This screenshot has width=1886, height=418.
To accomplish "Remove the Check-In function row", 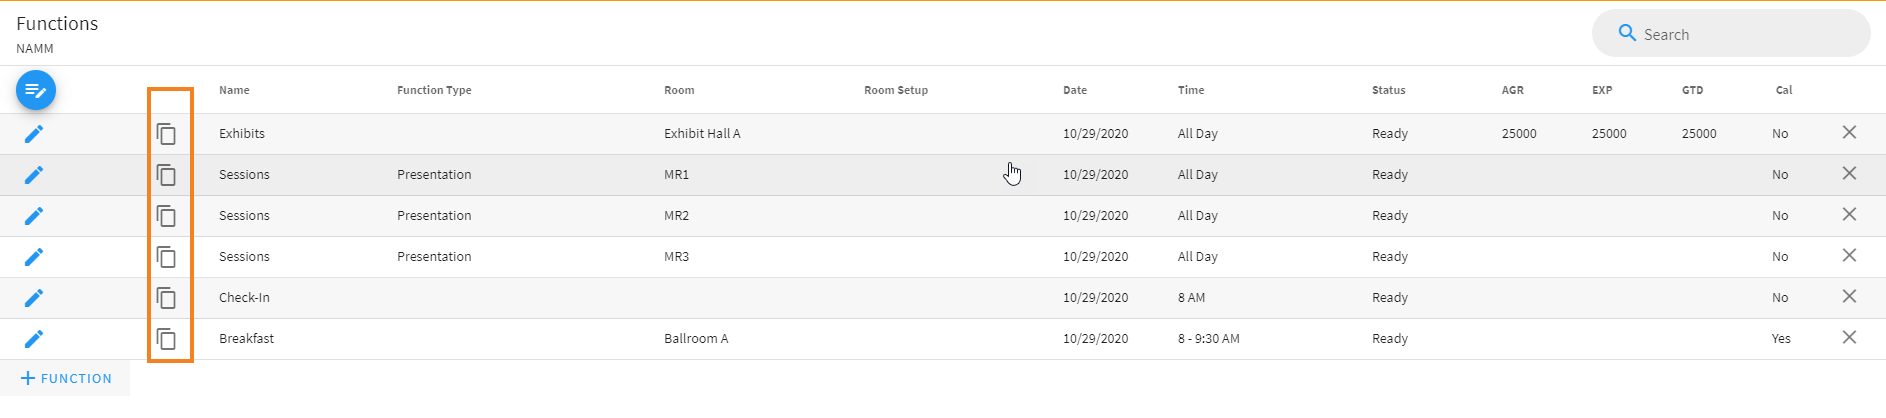I will click(1849, 296).
